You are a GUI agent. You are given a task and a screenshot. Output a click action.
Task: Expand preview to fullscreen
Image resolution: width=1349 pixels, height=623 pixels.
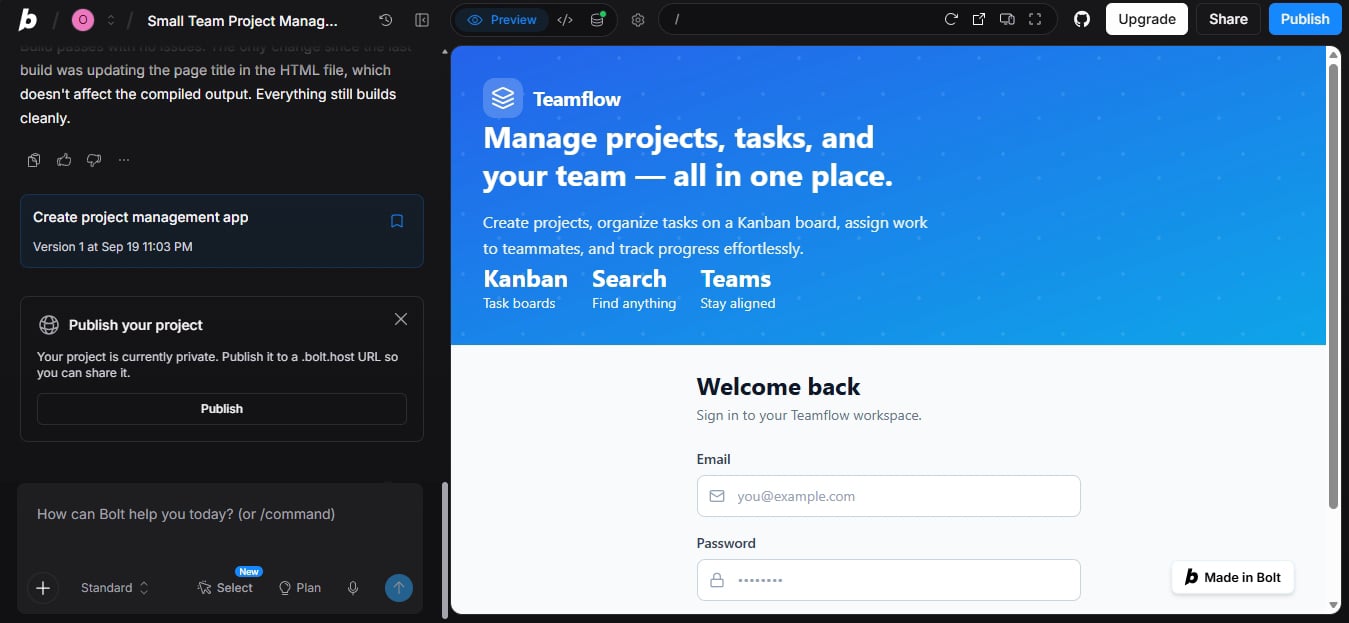click(1035, 20)
